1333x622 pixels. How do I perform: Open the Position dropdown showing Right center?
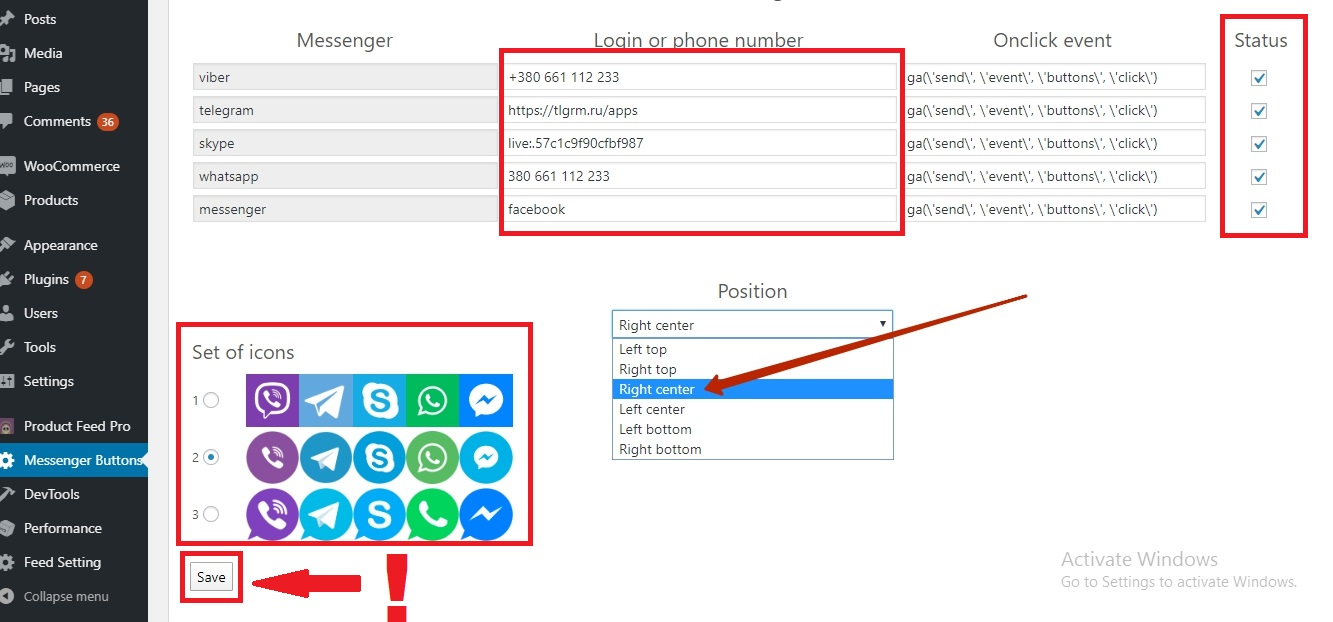pos(752,325)
